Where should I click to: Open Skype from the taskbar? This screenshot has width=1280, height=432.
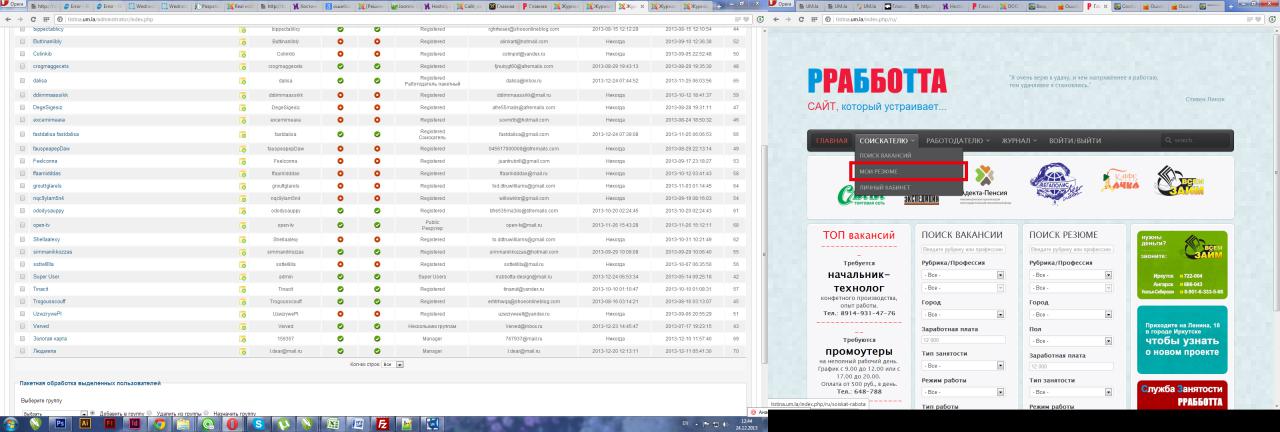[257, 423]
